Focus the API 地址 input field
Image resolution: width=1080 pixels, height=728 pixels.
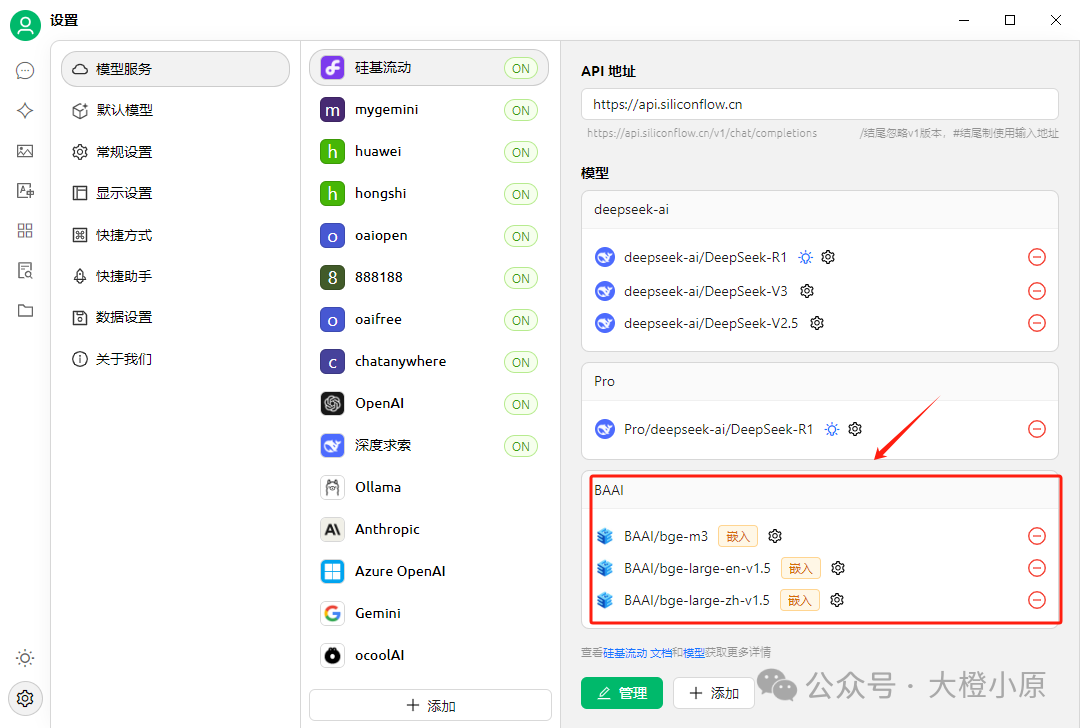820,104
